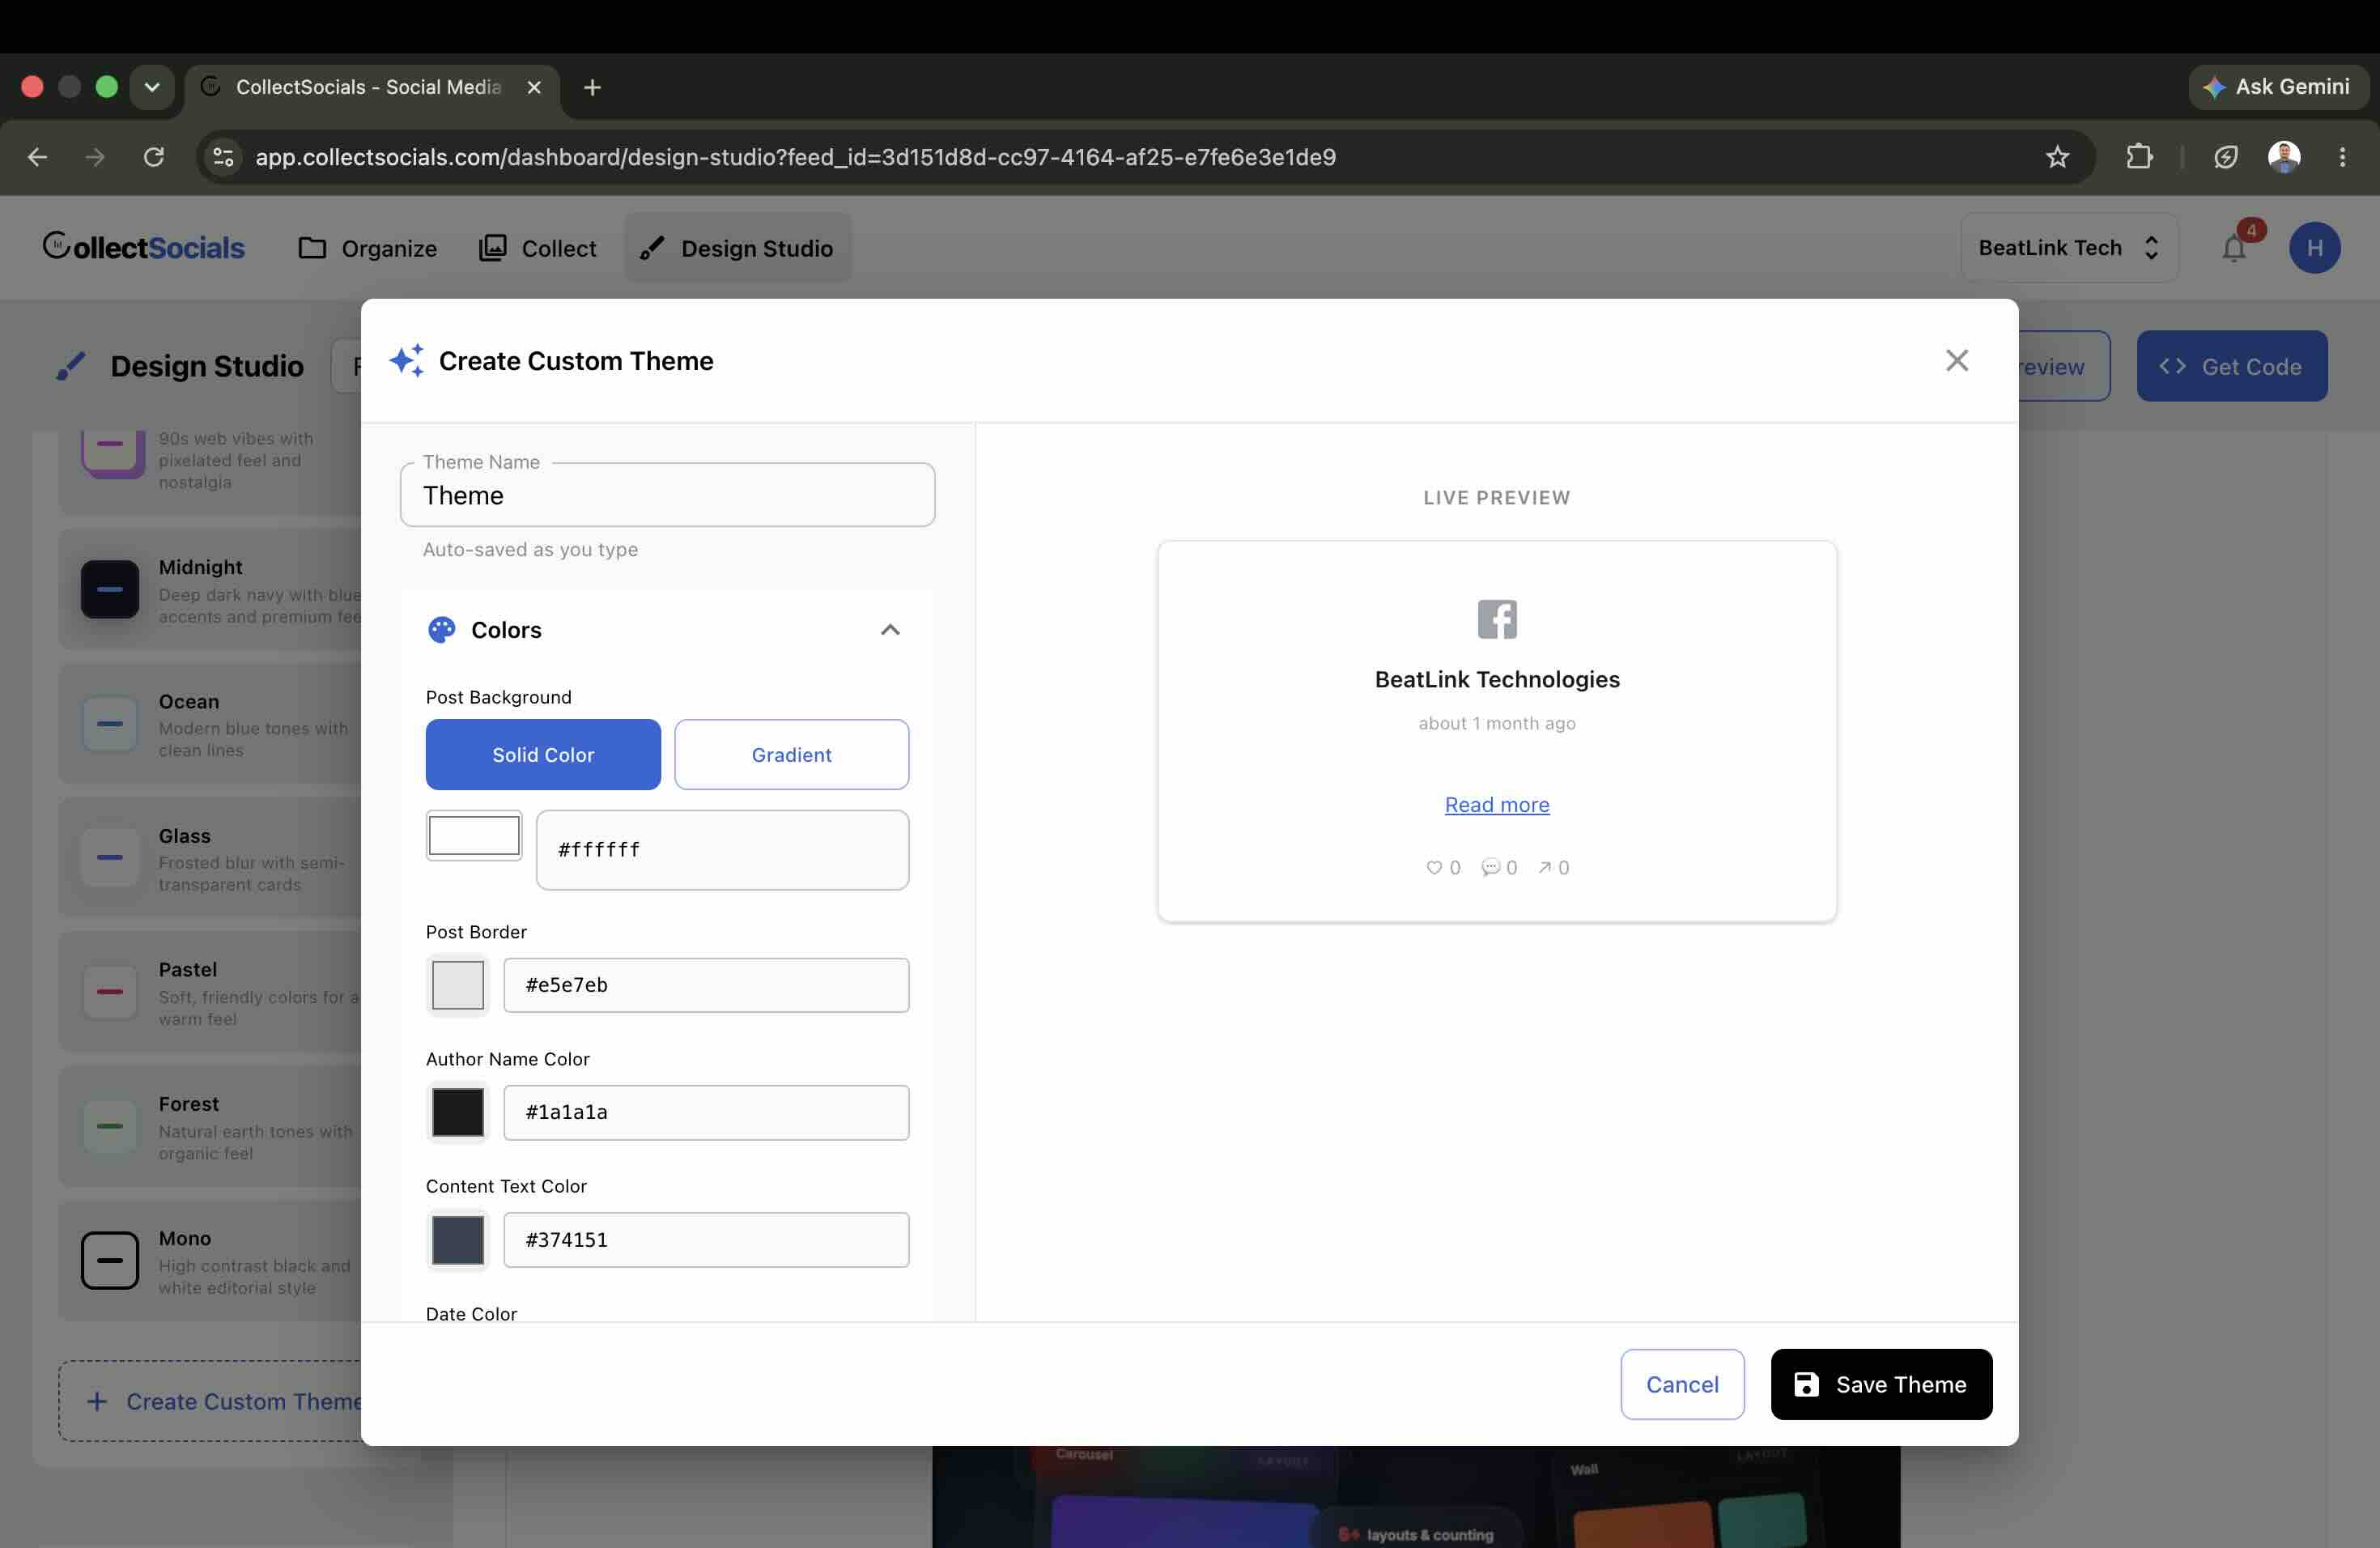
Task: Click the CollectSocials logo
Action: pyautogui.click(x=143, y=247)
